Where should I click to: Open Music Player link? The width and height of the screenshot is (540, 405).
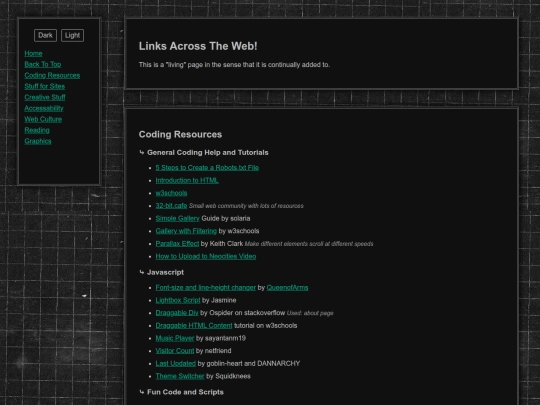(x=175, y=339)
